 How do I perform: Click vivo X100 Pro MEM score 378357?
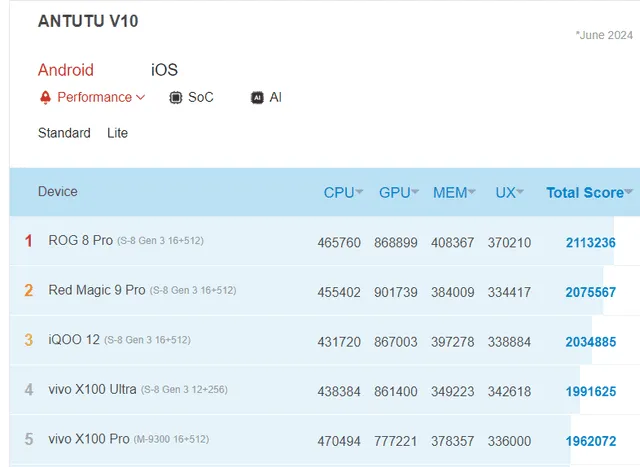[453, 441]
